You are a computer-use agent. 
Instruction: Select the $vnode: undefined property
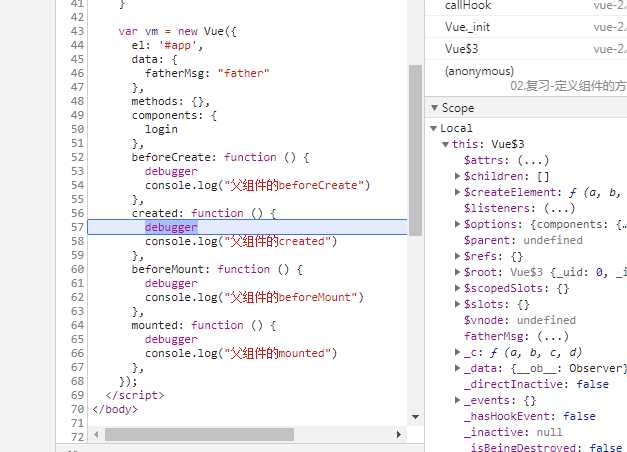tap(519, 320)
